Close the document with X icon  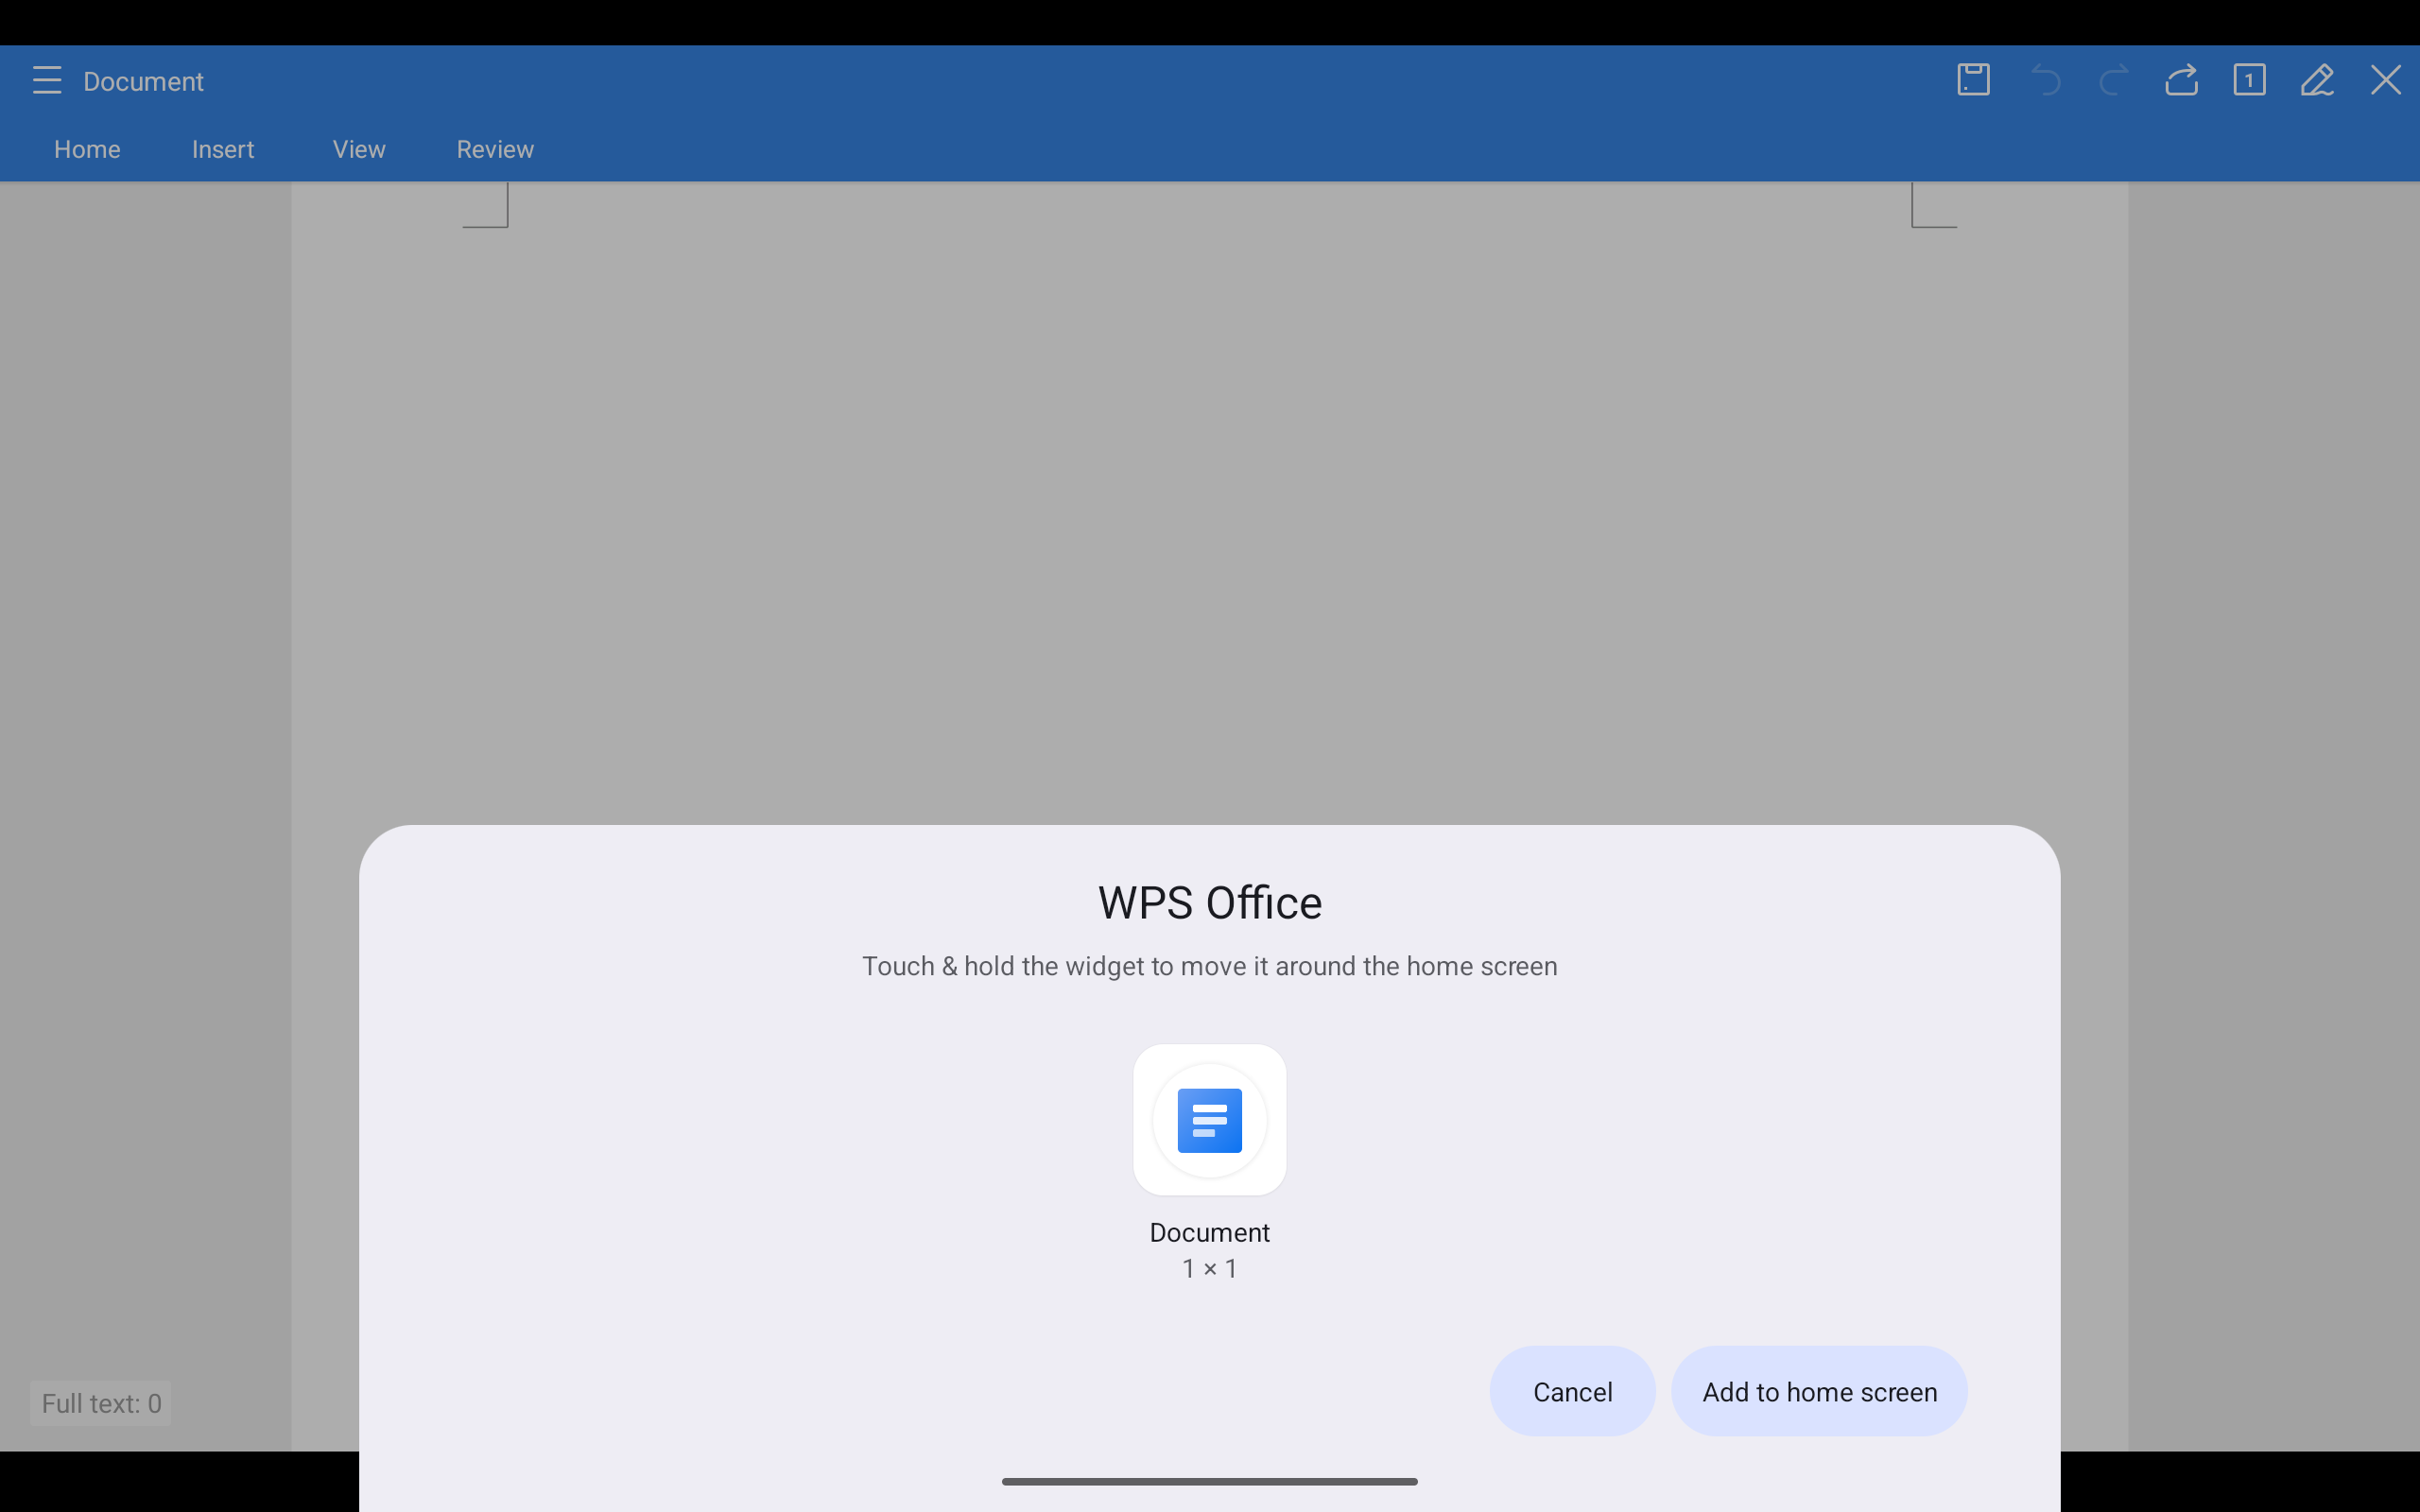tap(2385, 80)
